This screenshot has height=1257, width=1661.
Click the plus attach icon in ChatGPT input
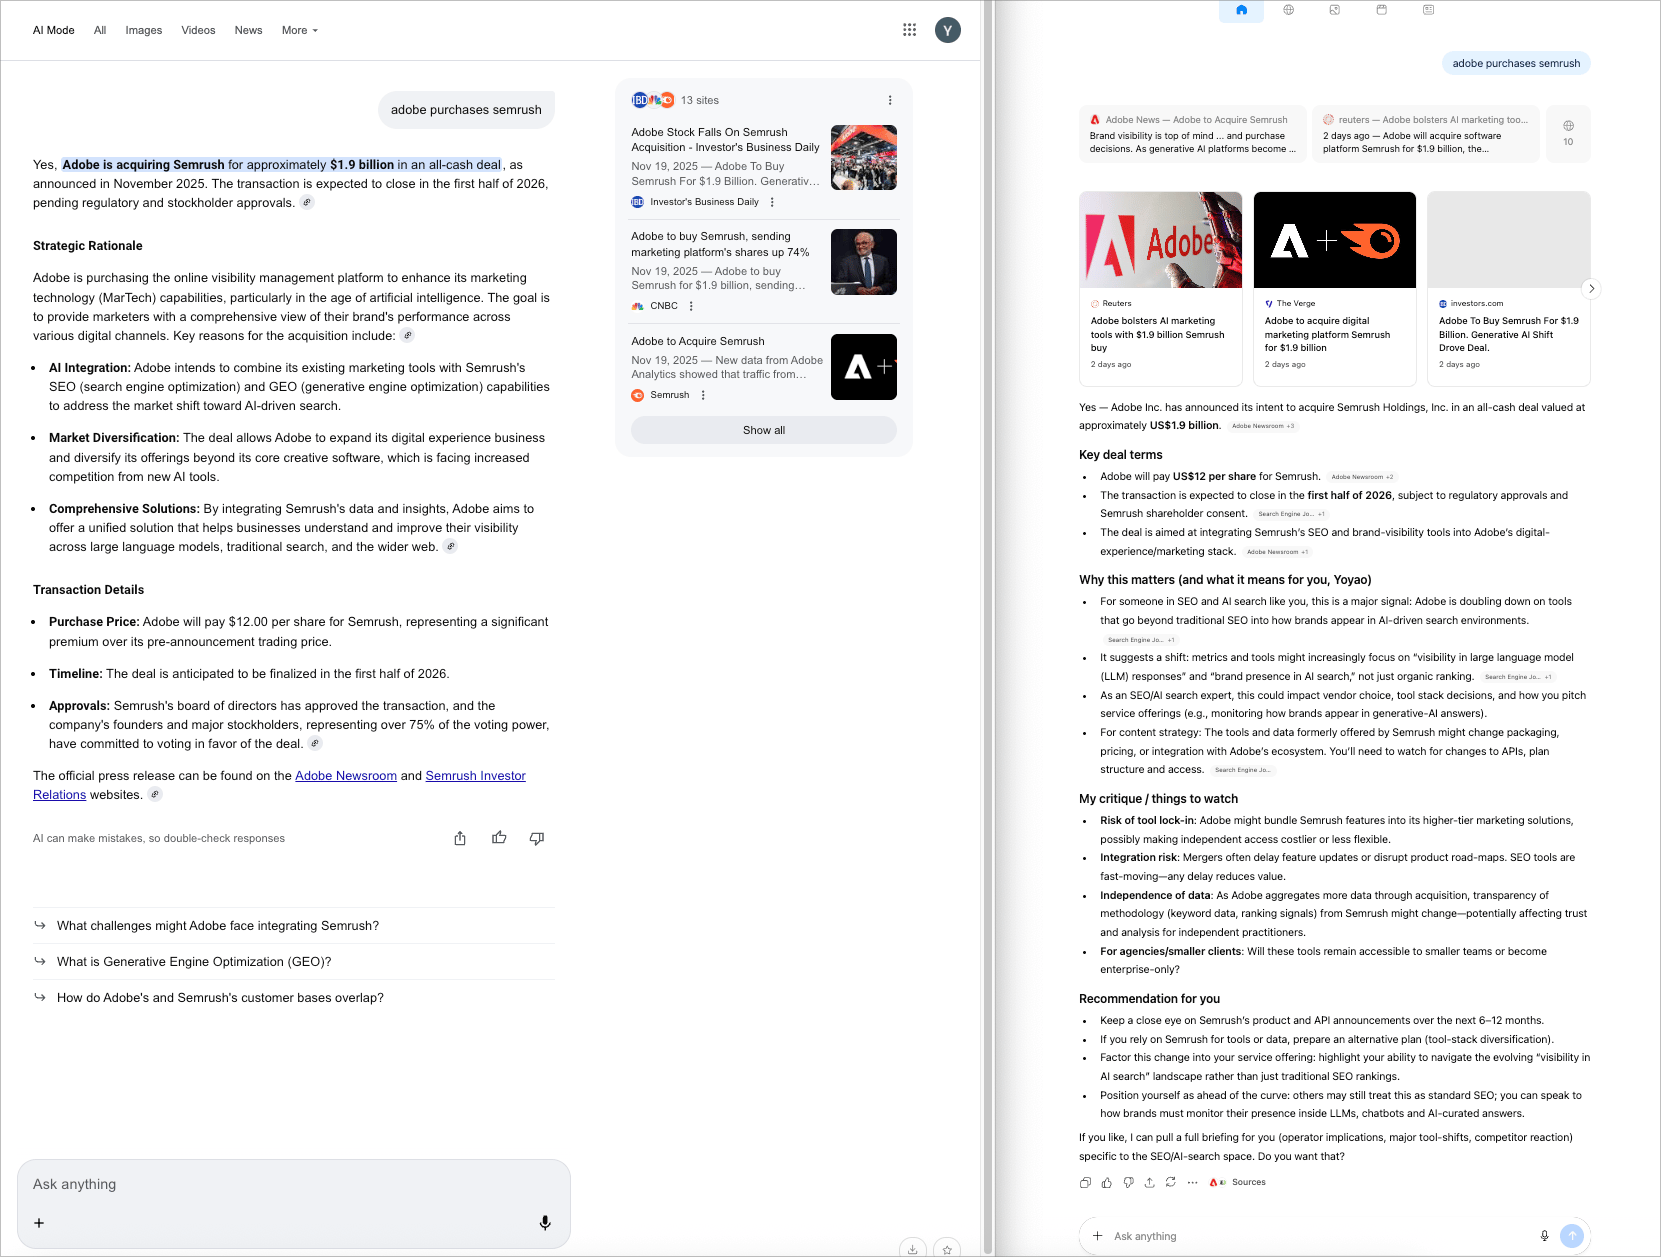click(1097, 1236)
